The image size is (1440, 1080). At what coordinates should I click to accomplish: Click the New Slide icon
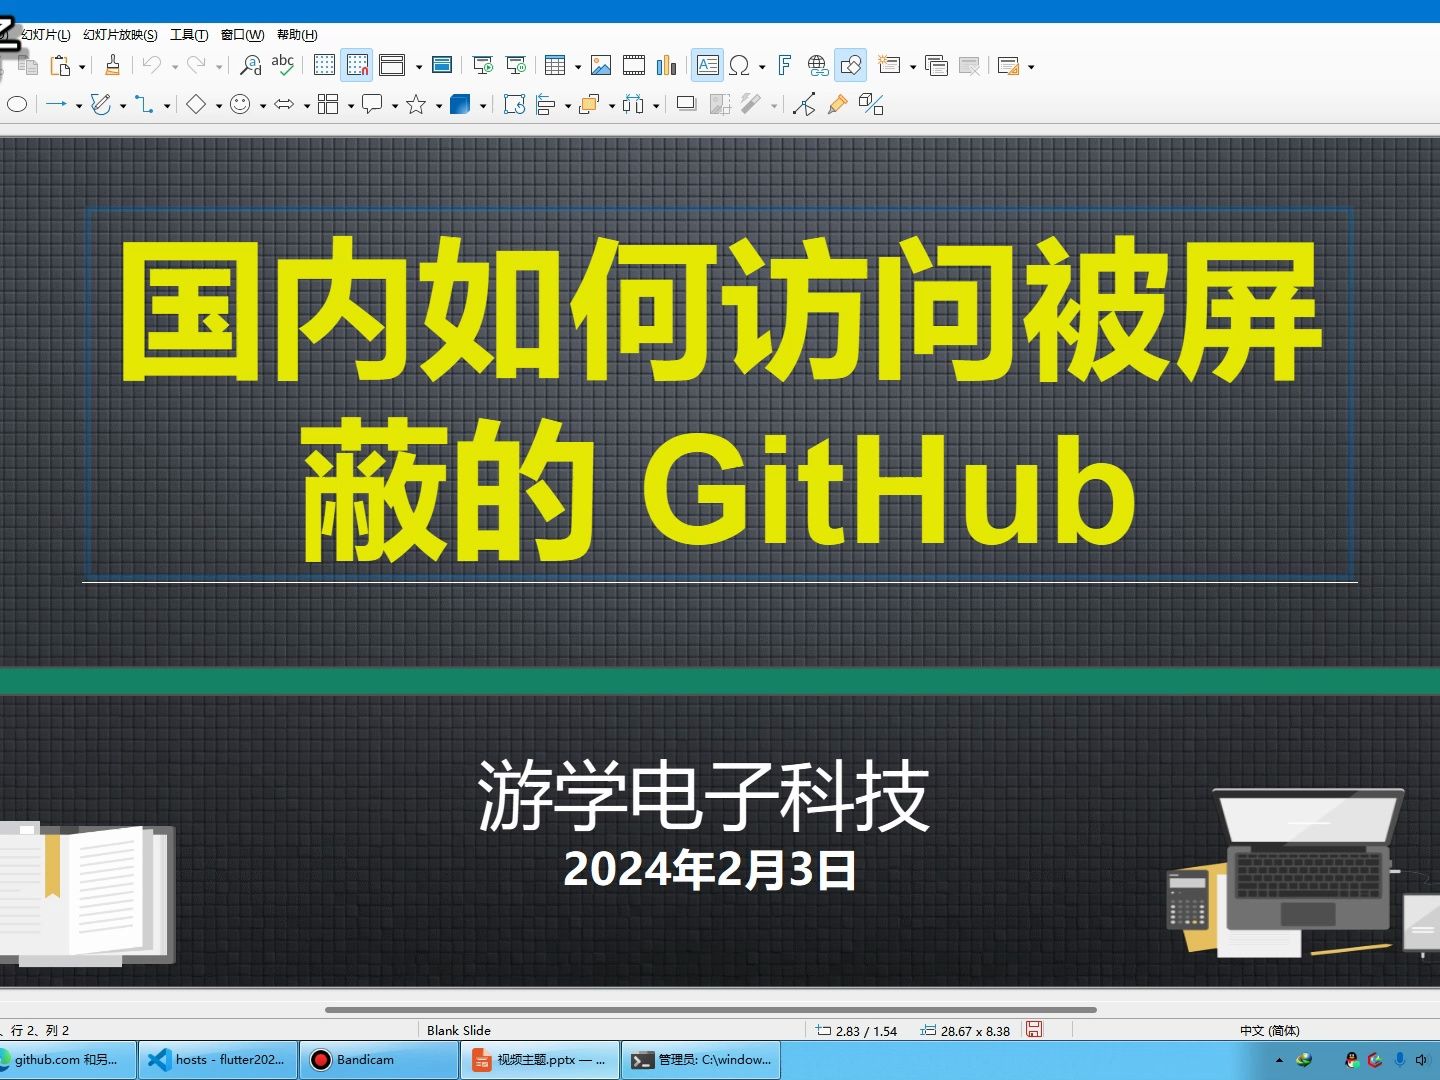889,66
